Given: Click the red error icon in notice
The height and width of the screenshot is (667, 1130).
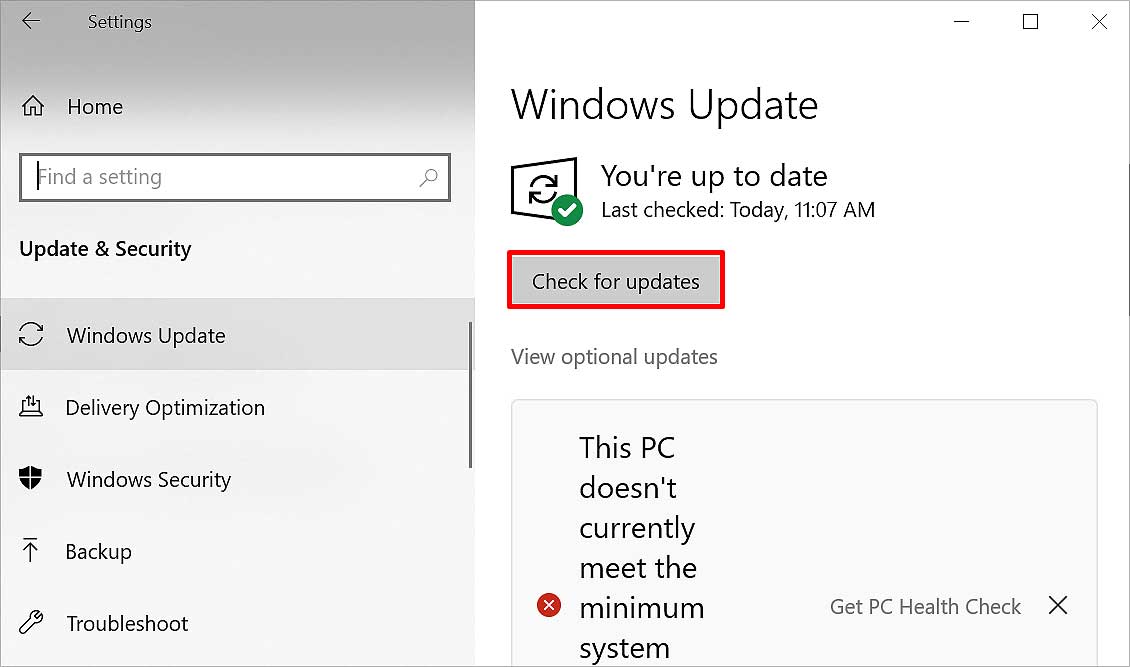Looking at the screenshot, I should 548,605.
